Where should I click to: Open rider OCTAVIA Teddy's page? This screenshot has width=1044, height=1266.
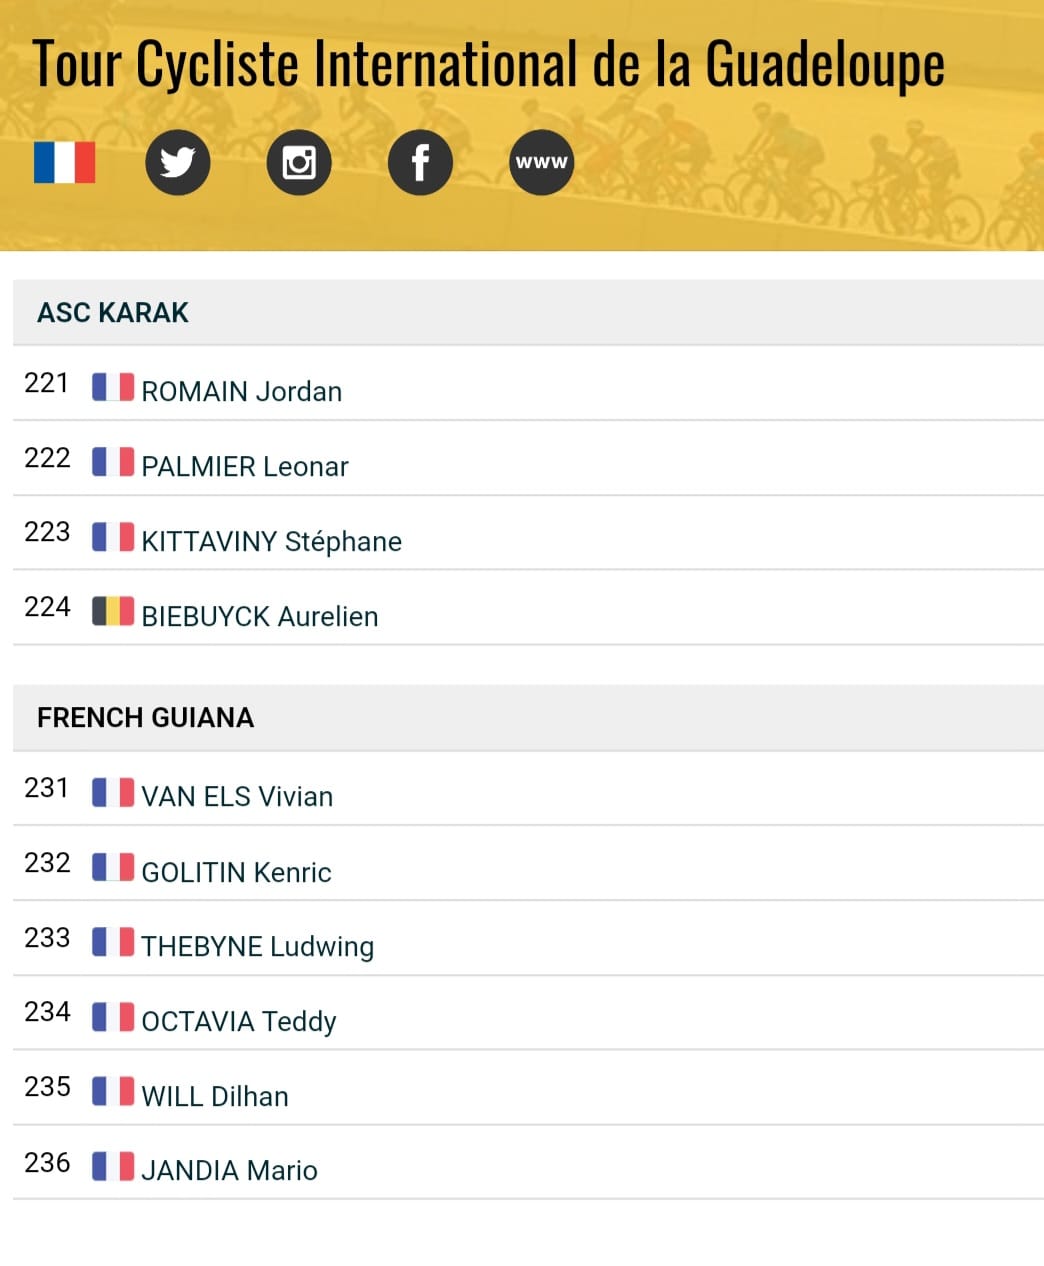coord(239,1021)
